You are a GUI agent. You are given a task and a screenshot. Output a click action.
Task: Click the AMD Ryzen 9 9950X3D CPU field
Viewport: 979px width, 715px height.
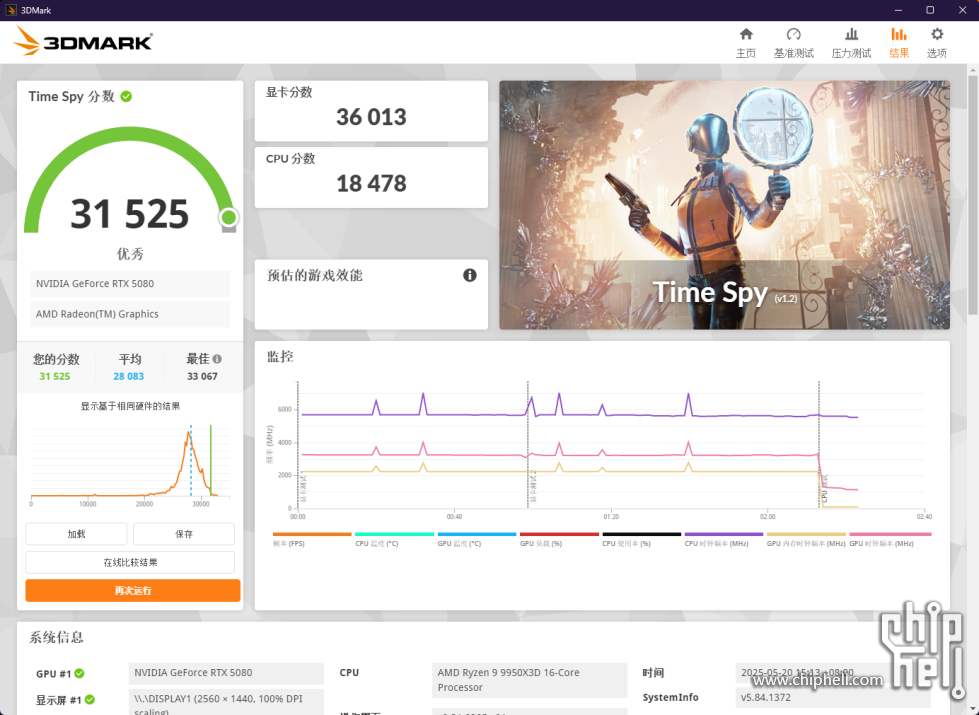(529, 680)
